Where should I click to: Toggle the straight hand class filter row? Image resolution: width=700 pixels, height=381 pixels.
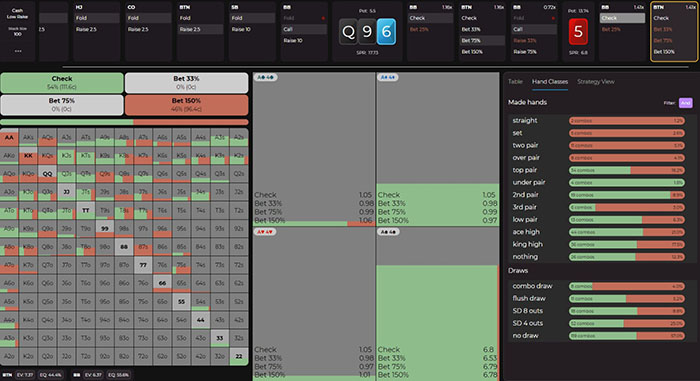pos(599,121)
